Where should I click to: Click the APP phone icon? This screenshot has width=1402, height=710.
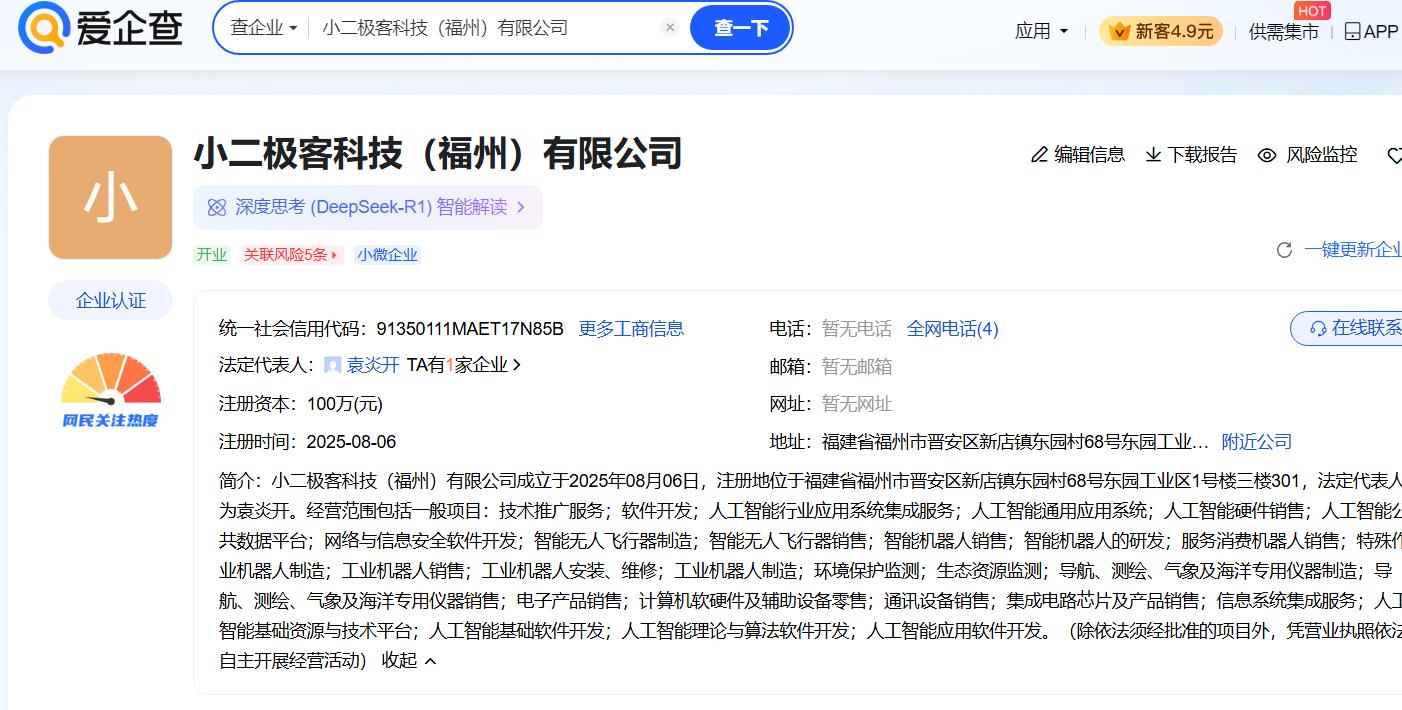(x=1352, y=32)
